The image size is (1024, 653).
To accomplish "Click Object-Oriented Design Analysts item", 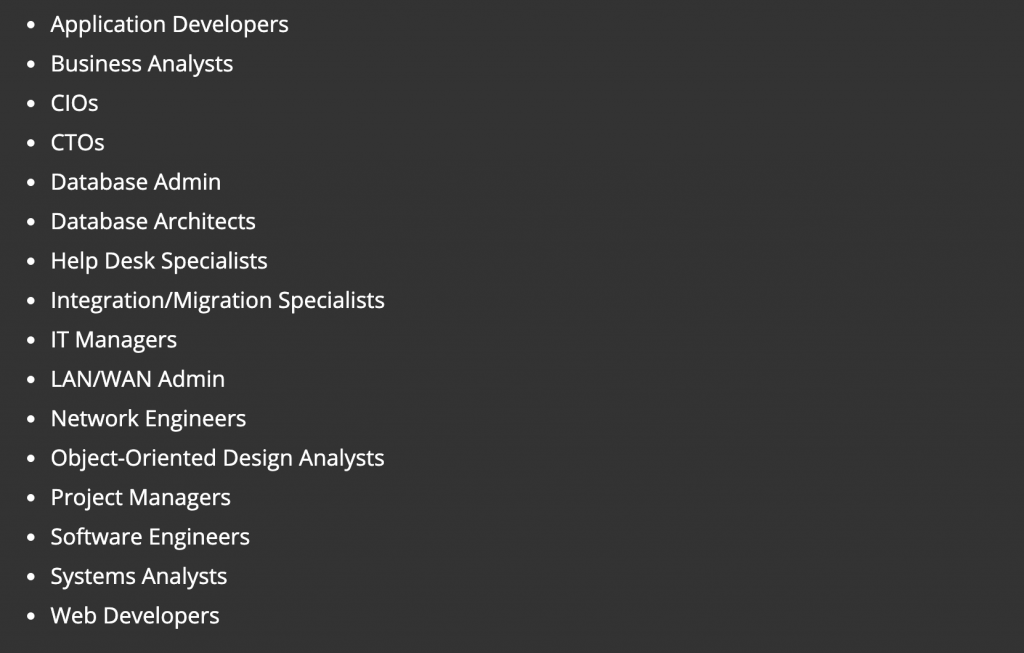I will [x=217, y=458].
